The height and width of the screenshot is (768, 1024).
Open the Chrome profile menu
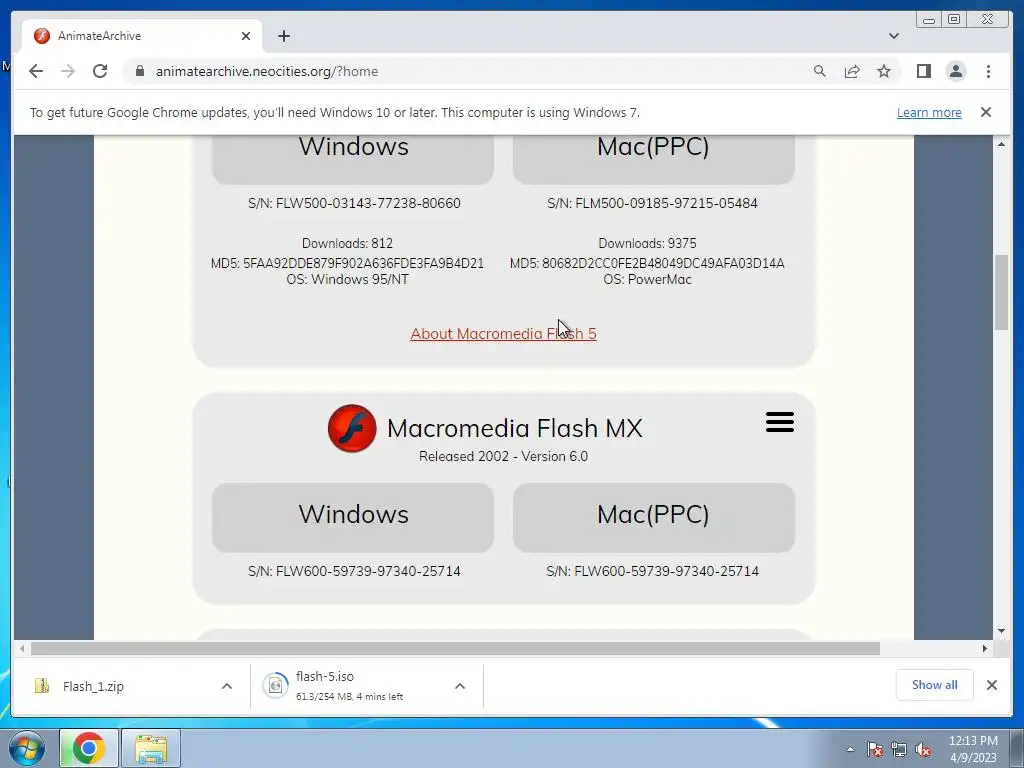955,71
